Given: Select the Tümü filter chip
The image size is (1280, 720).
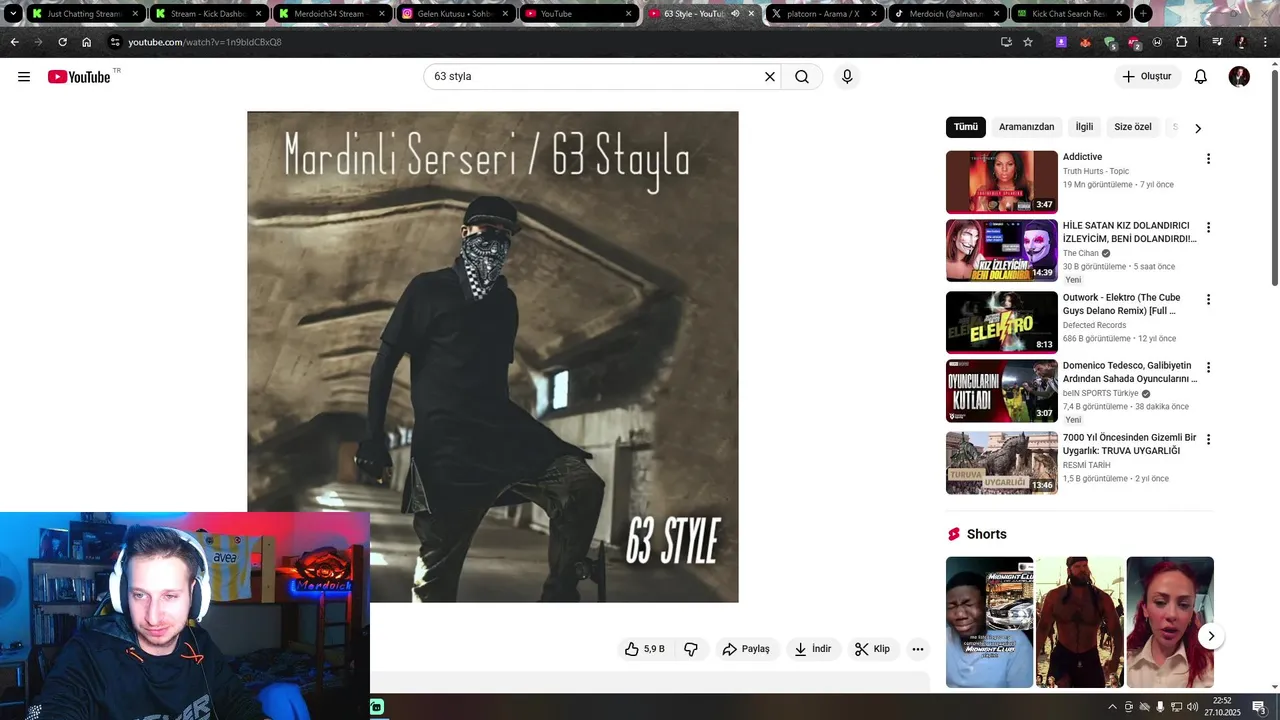Looking at the screenshot, I should coord(966,127).
